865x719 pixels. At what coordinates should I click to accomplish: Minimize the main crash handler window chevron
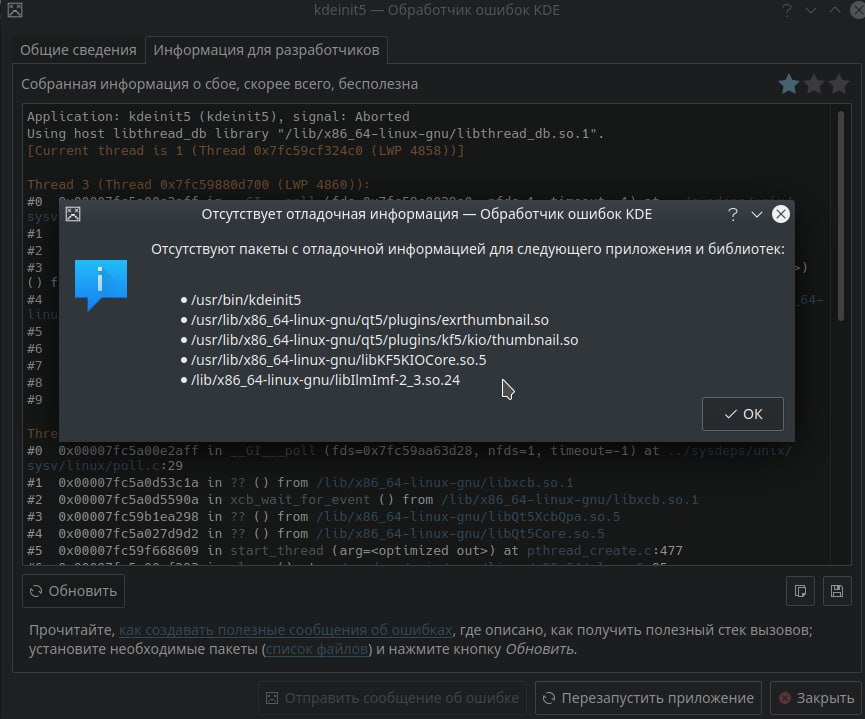[x=811, y=10]
